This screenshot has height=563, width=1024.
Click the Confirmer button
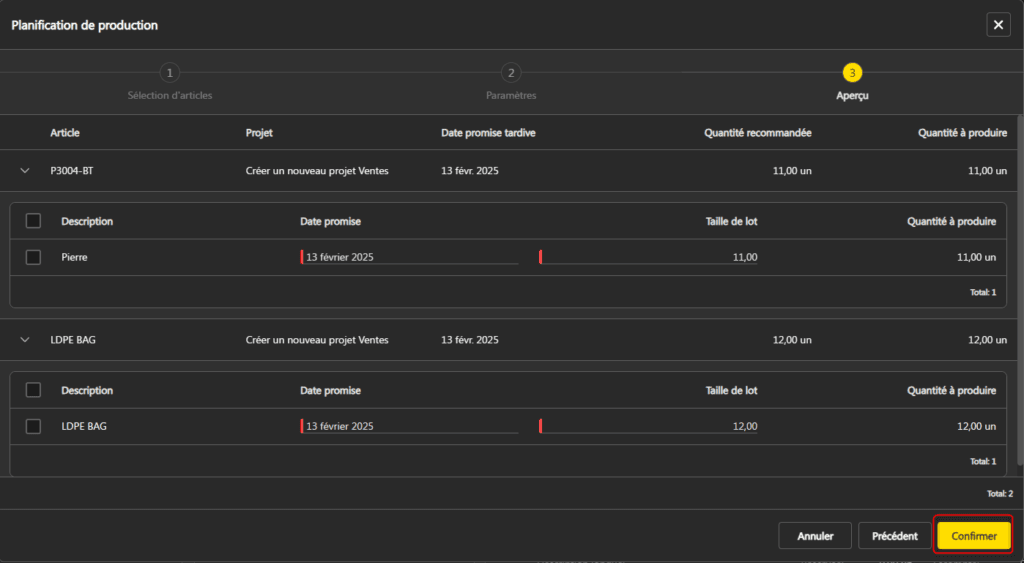pos(973,536)
